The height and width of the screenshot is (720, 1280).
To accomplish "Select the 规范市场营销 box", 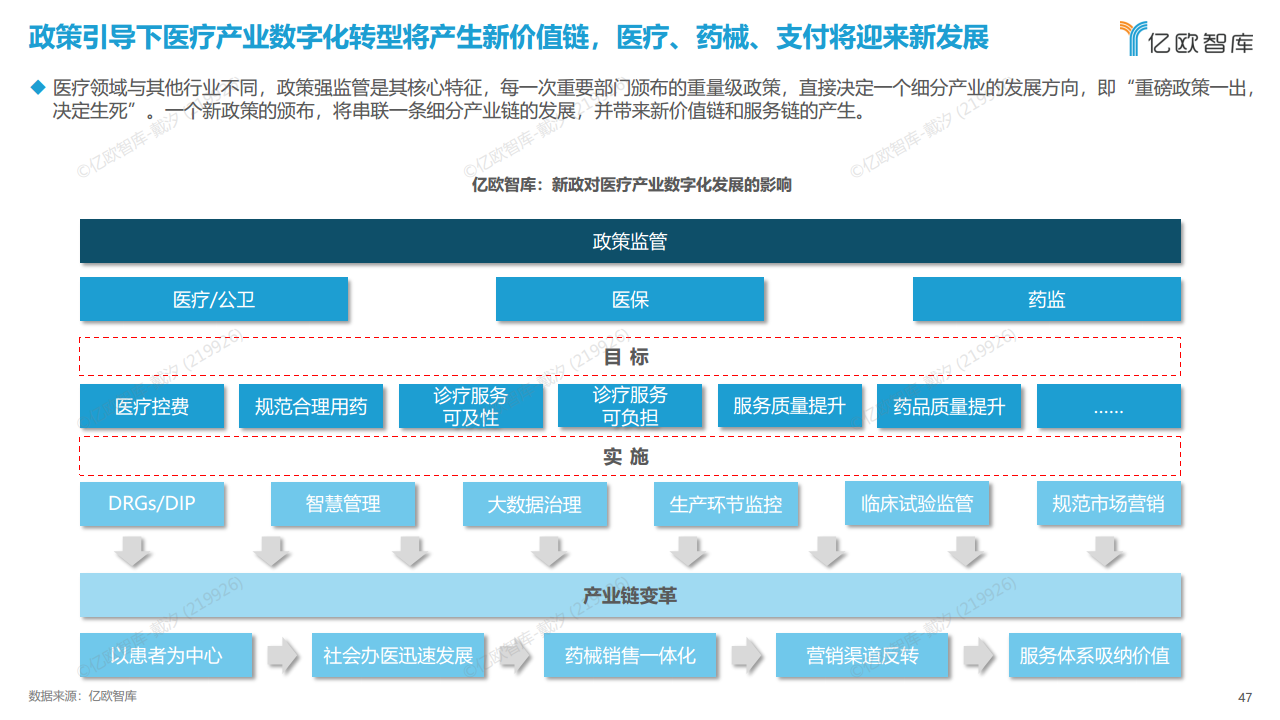I will pos(1109,504).
